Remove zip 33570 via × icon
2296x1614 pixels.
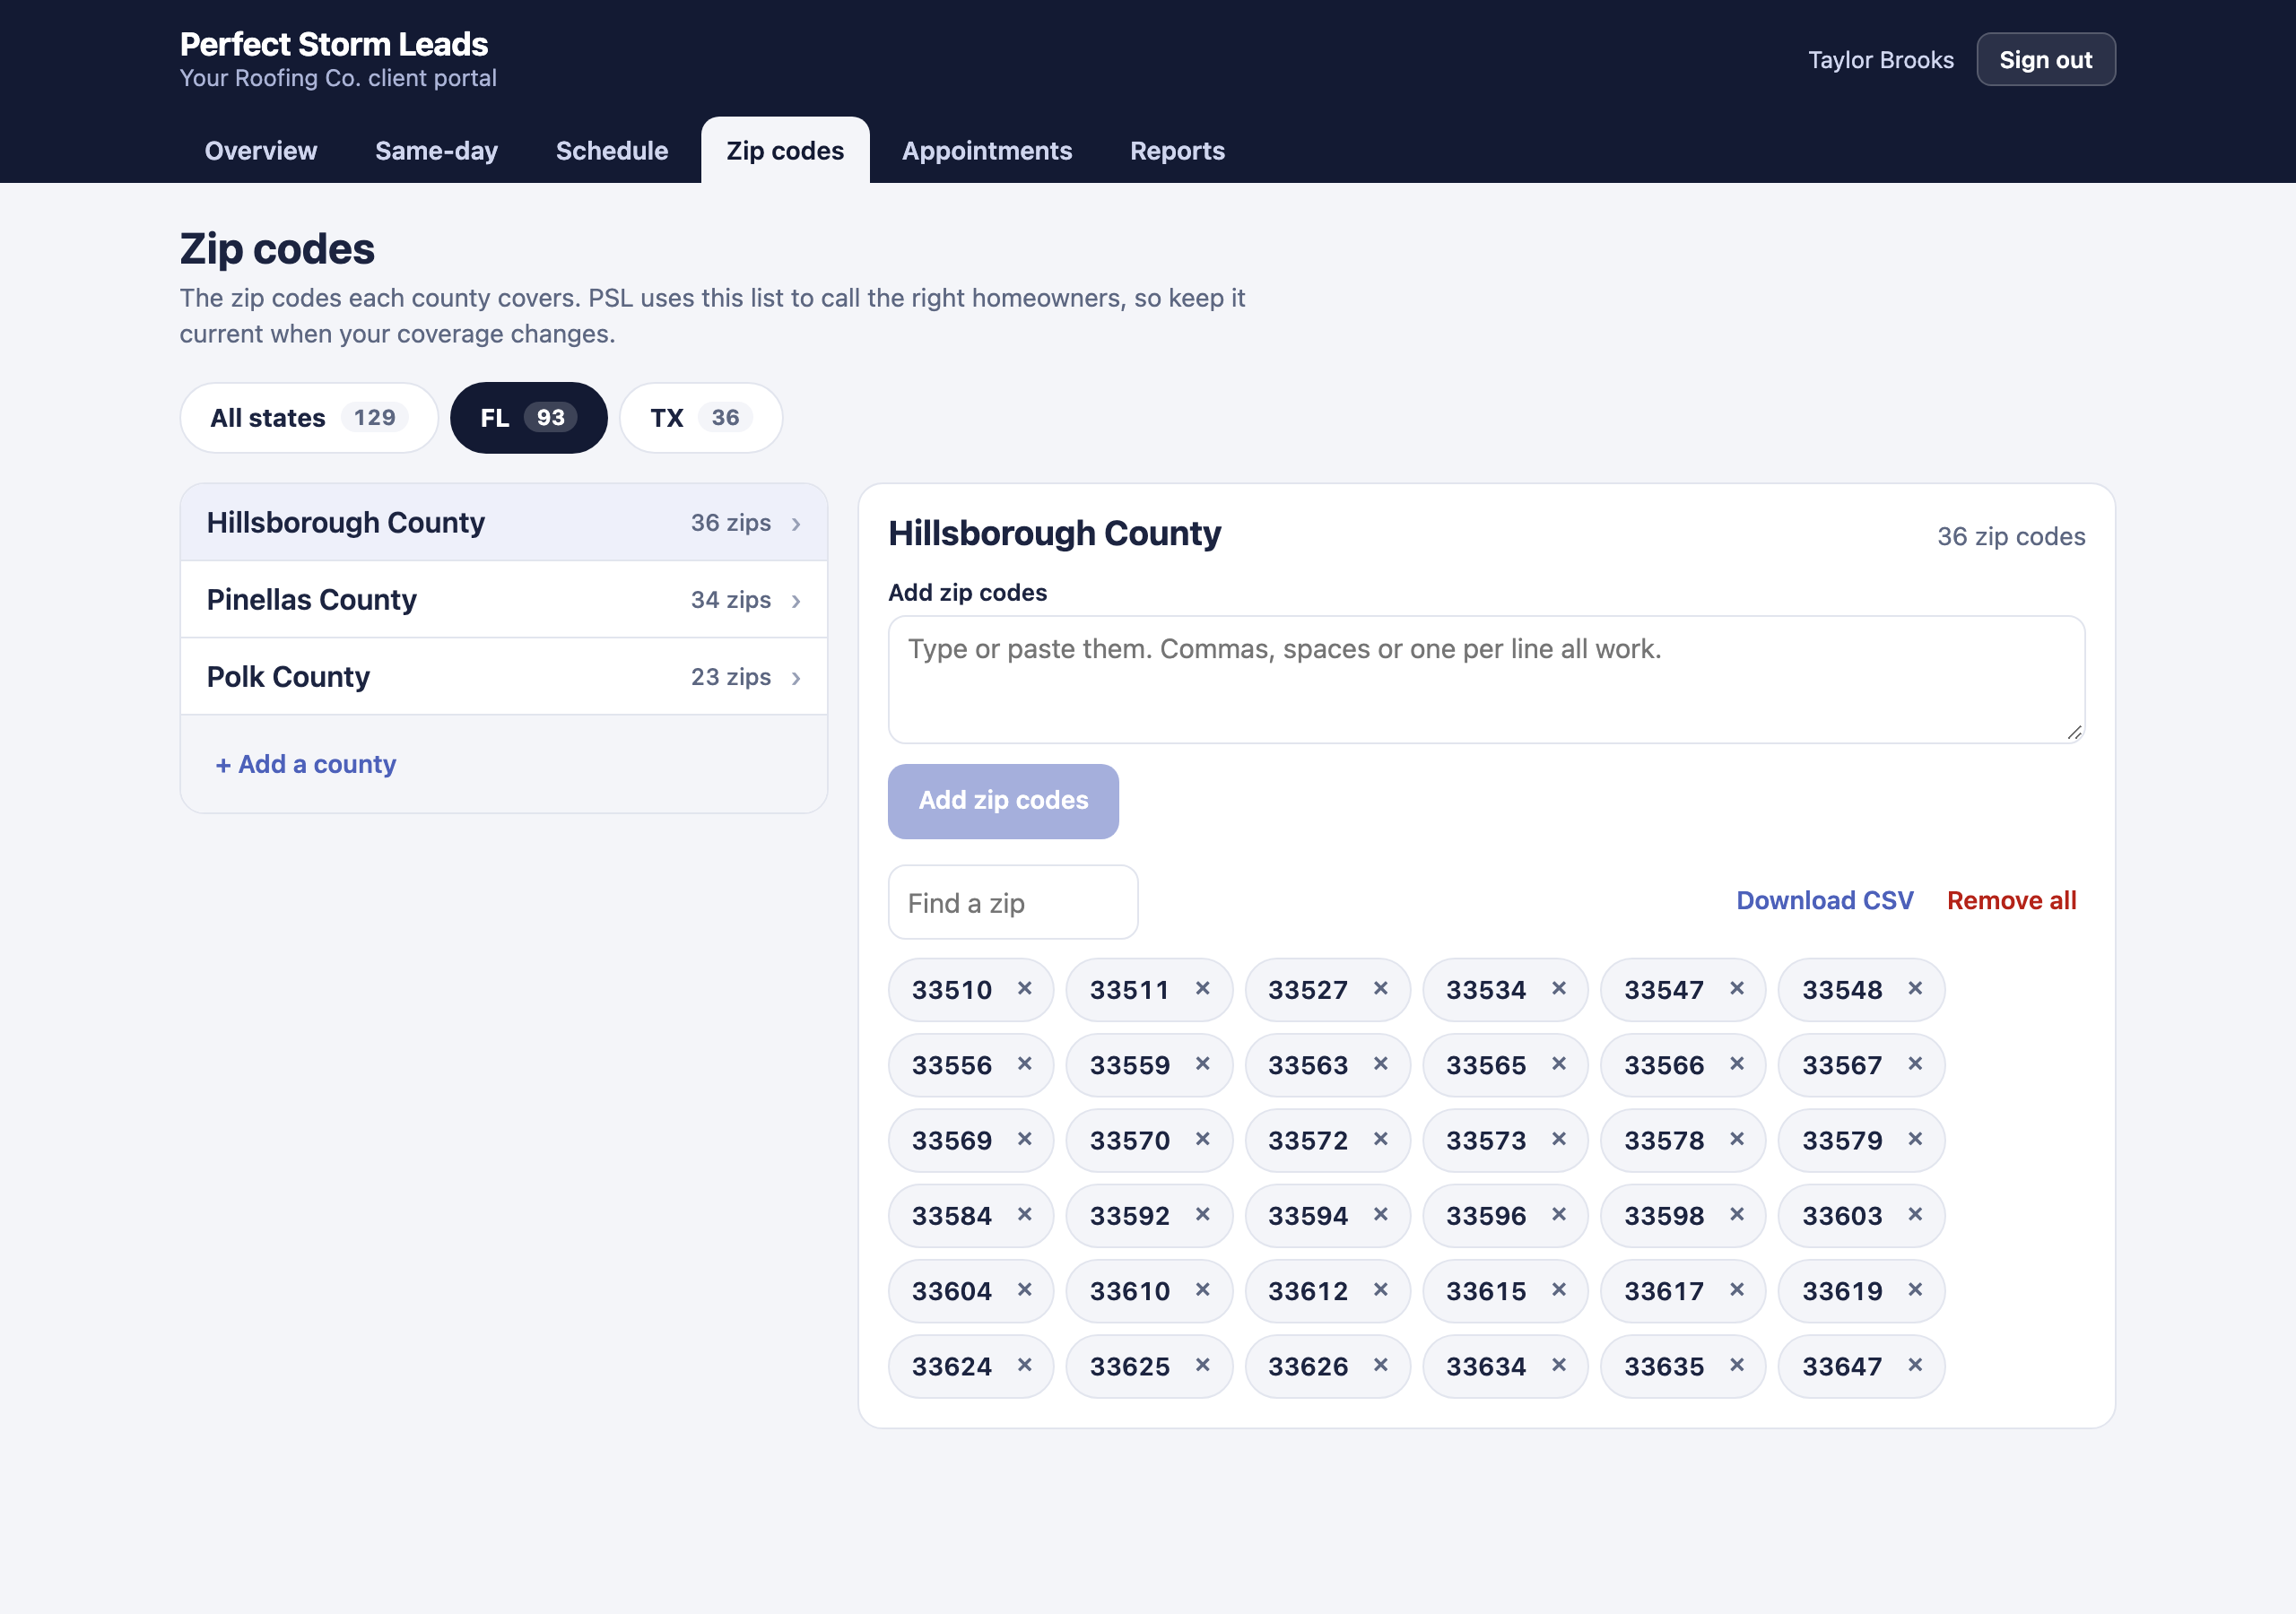point(1202,1140)
